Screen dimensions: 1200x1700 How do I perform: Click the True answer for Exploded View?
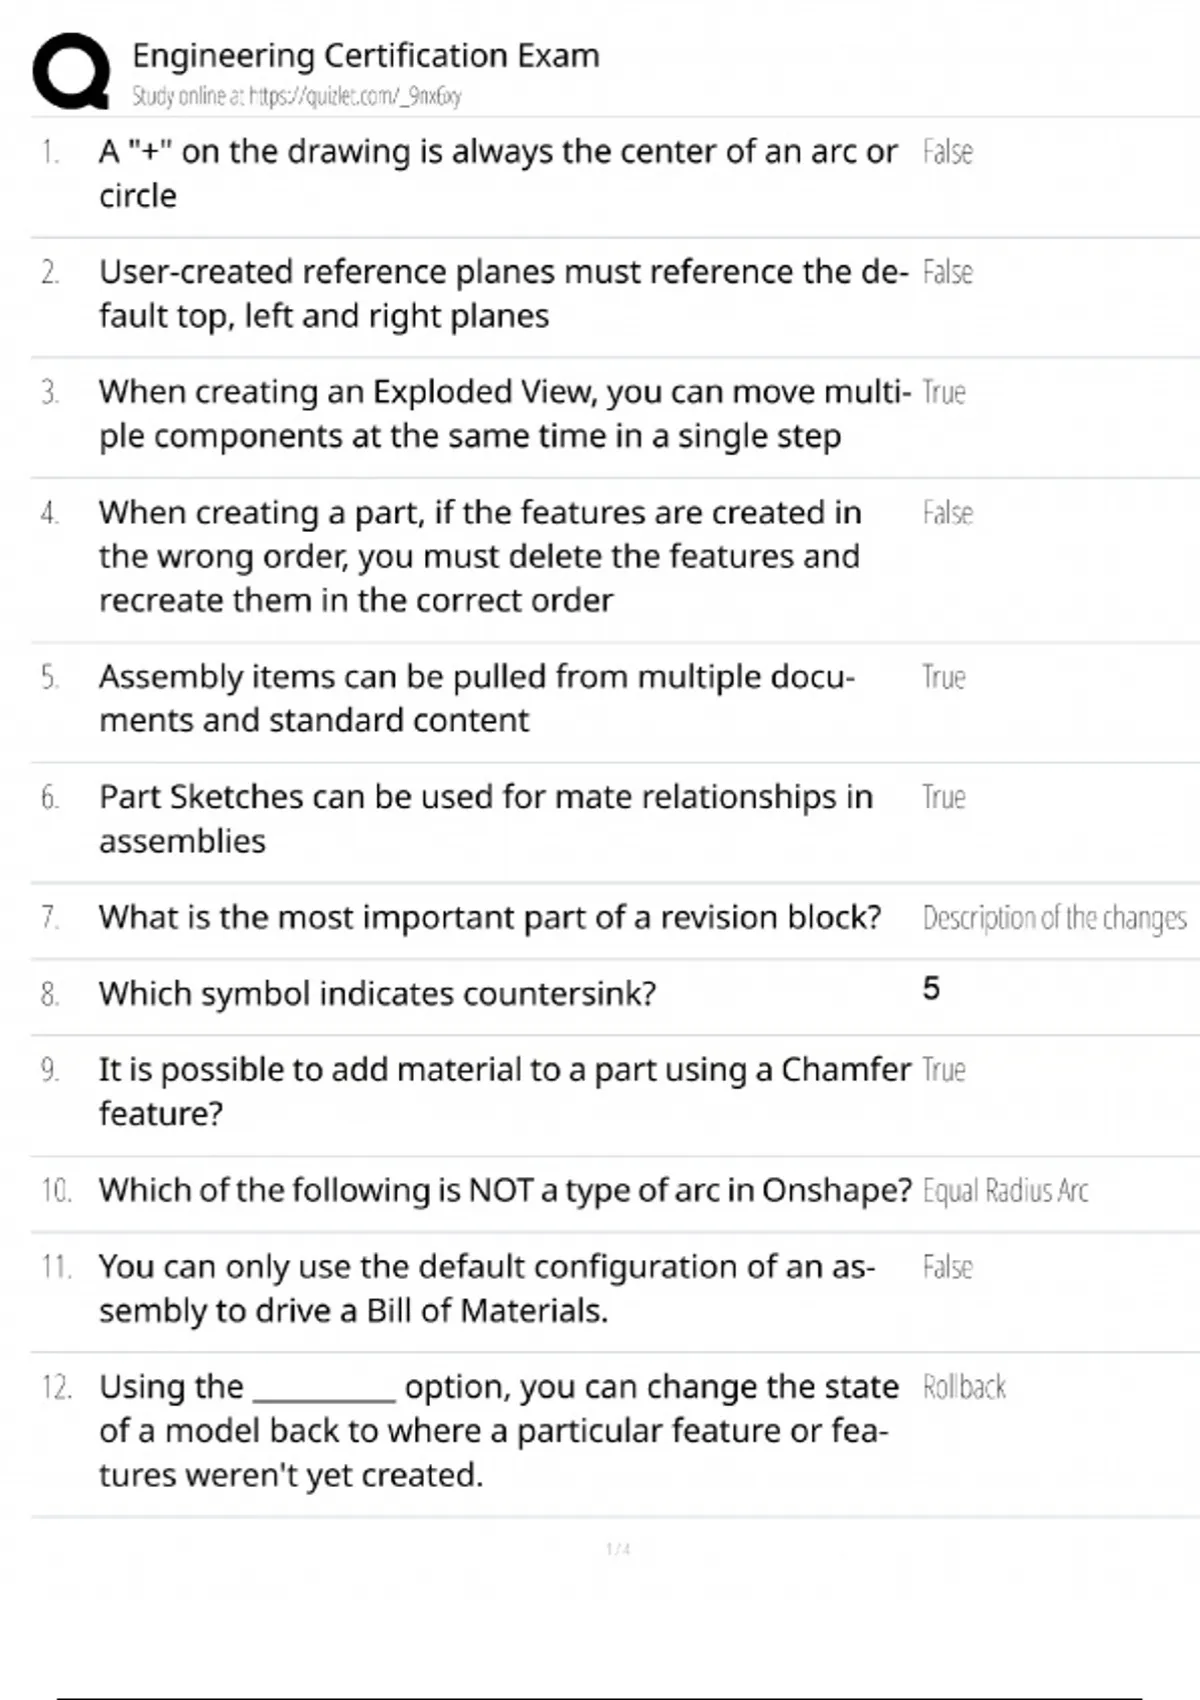click(943, 392)
